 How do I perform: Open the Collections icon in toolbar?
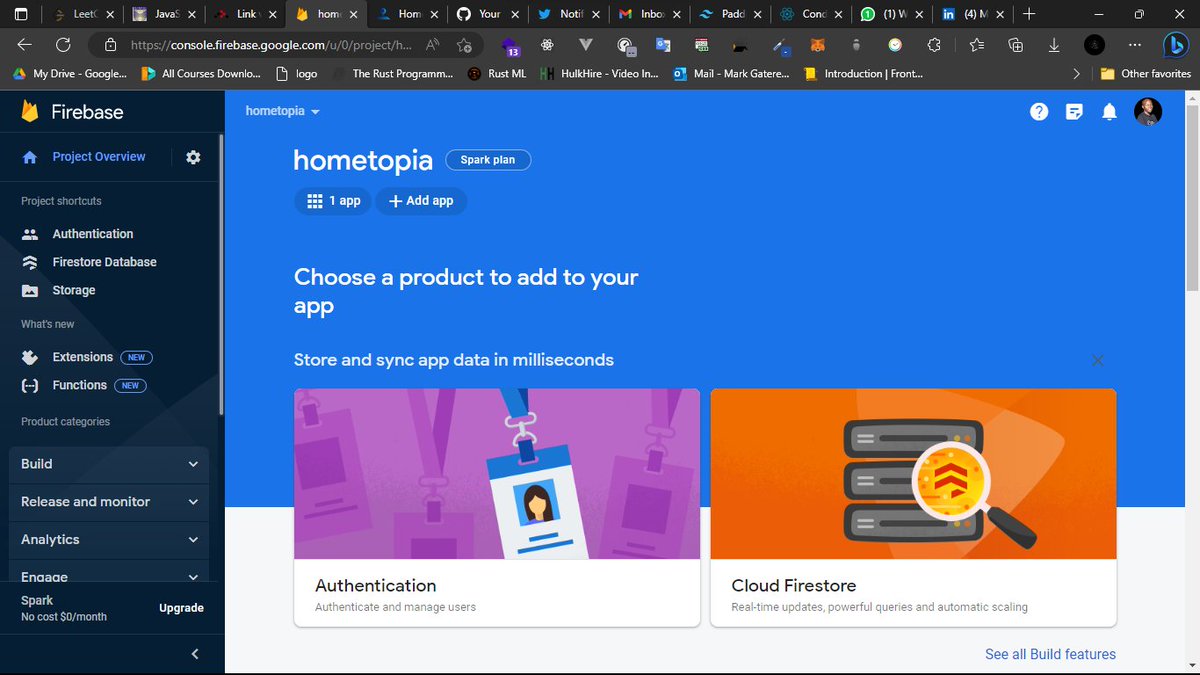pos(1016,45)
